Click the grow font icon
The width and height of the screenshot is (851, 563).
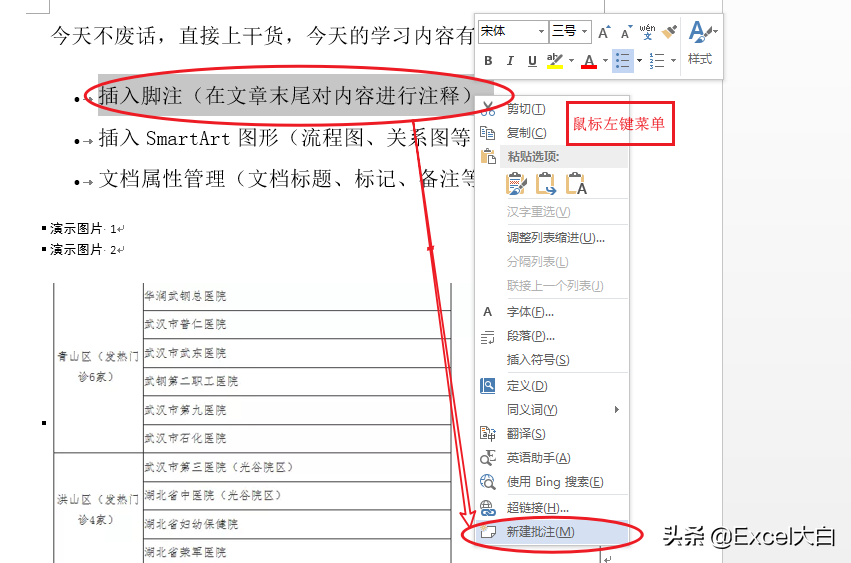coord(604,33)
